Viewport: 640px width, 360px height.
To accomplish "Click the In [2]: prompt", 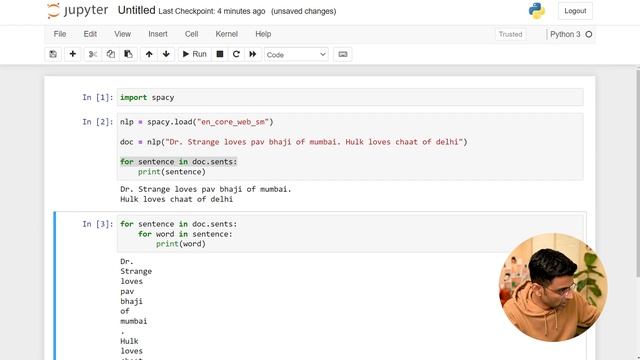I will coord(98,122).
